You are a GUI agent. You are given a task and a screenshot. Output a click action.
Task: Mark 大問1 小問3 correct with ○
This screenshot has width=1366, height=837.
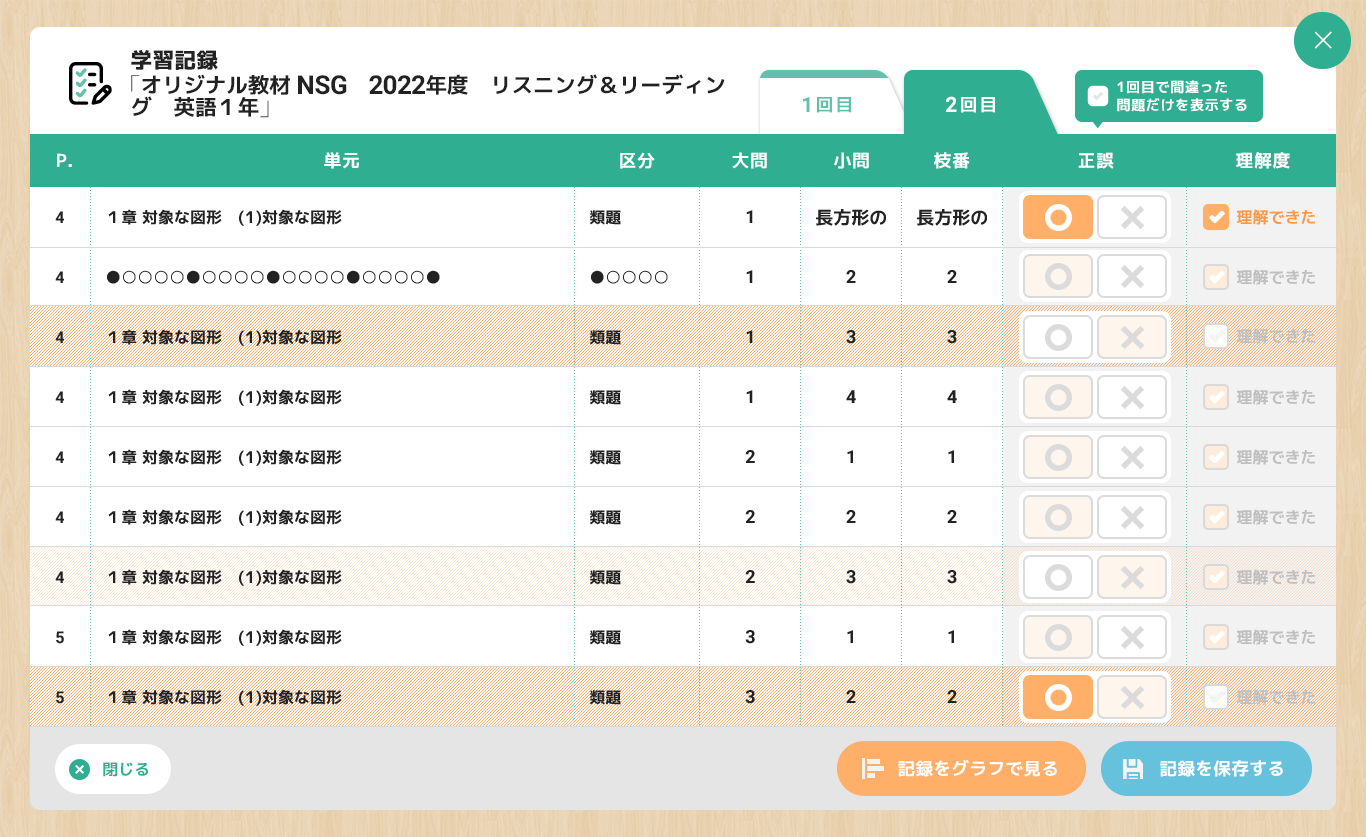point(1058,337)
